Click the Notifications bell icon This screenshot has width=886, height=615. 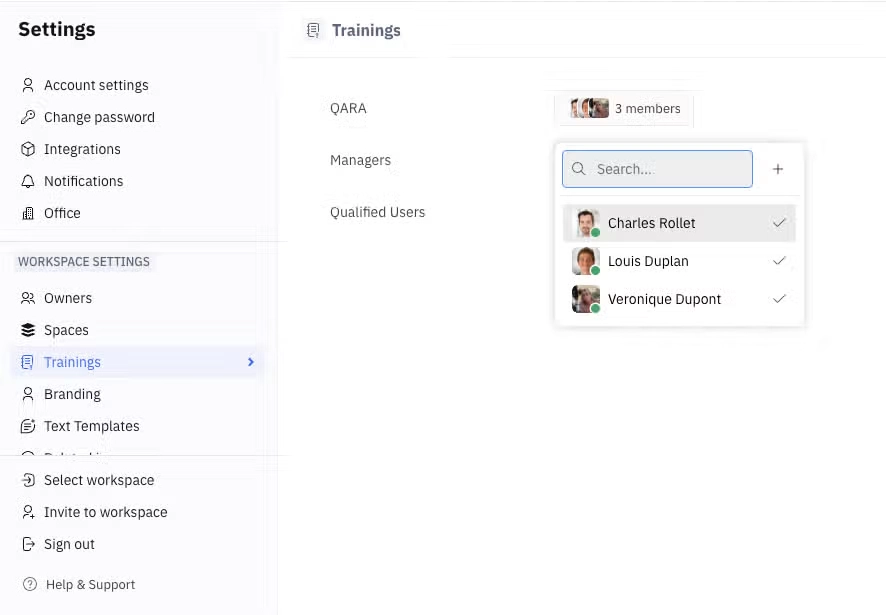(x=27, y=181)
